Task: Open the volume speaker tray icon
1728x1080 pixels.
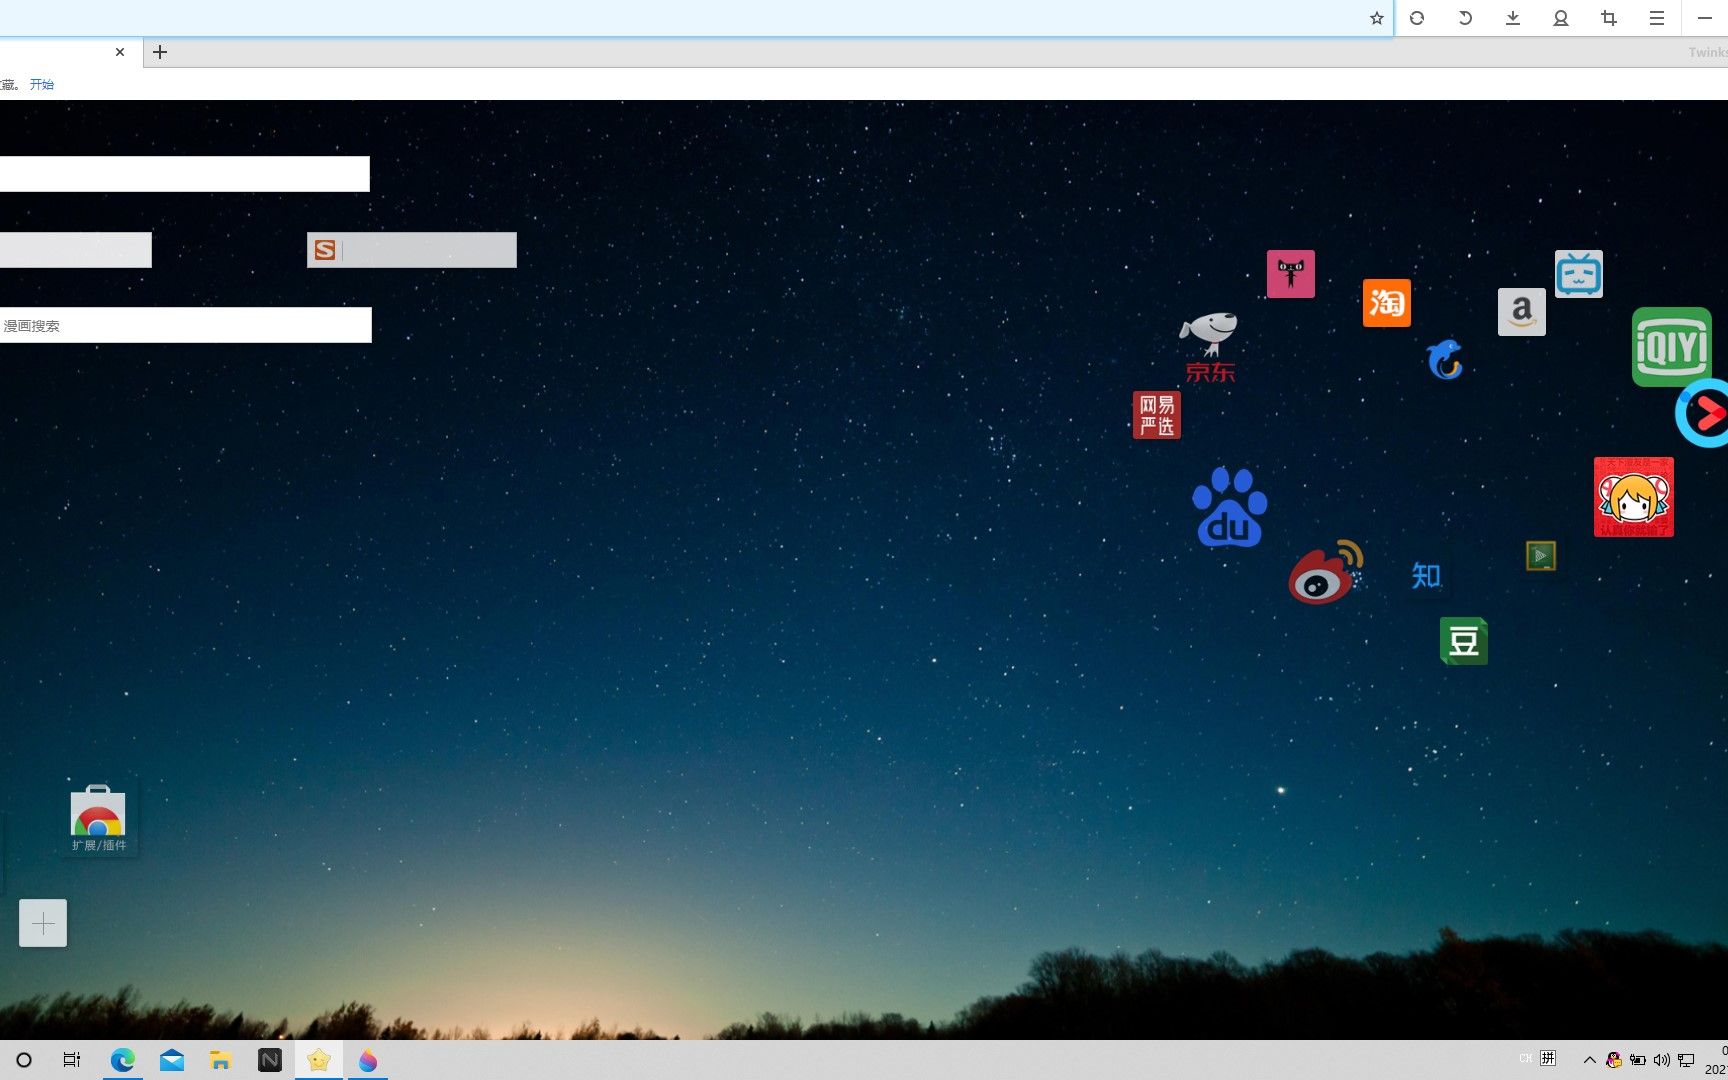Action: click(1662, 1060)
